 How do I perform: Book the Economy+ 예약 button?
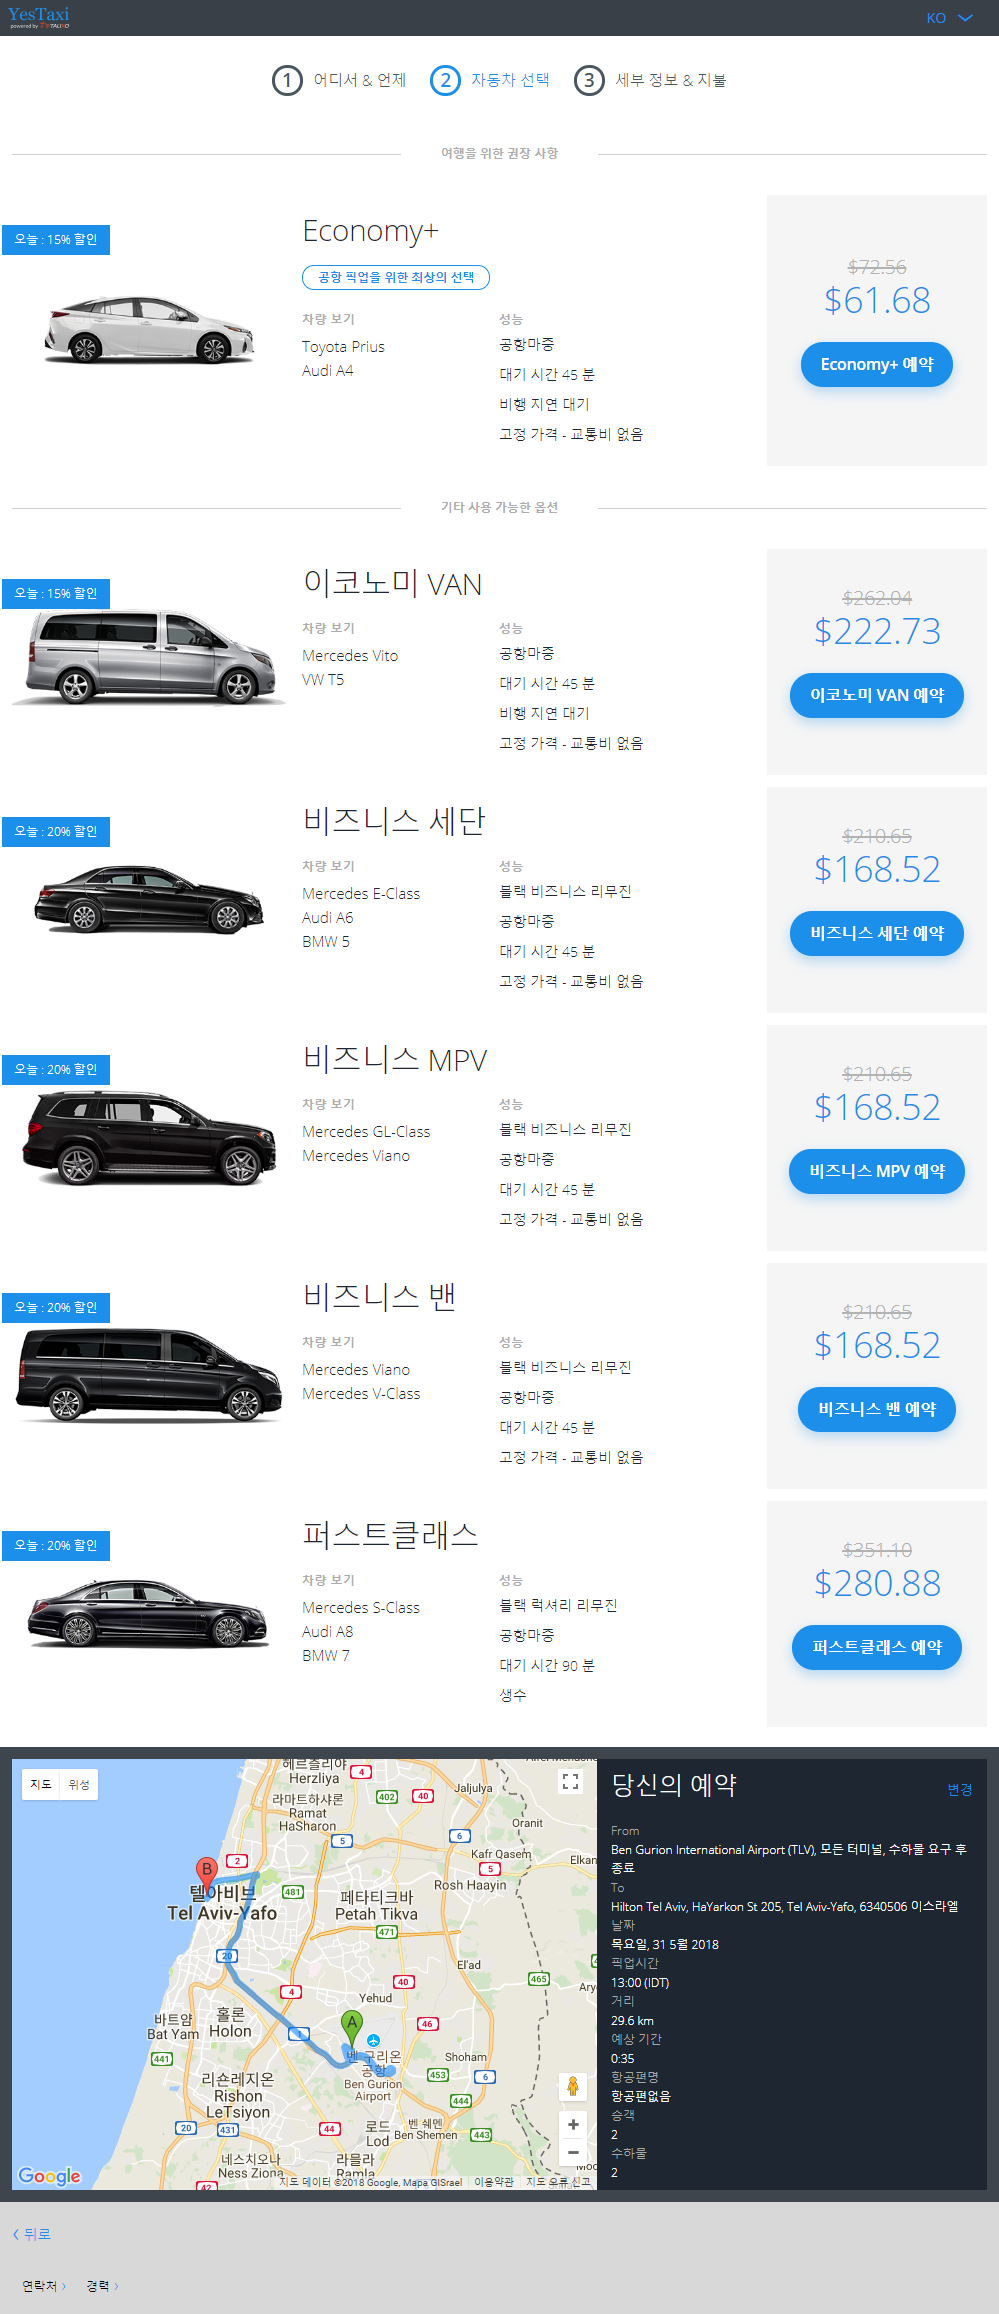[877, 364]
